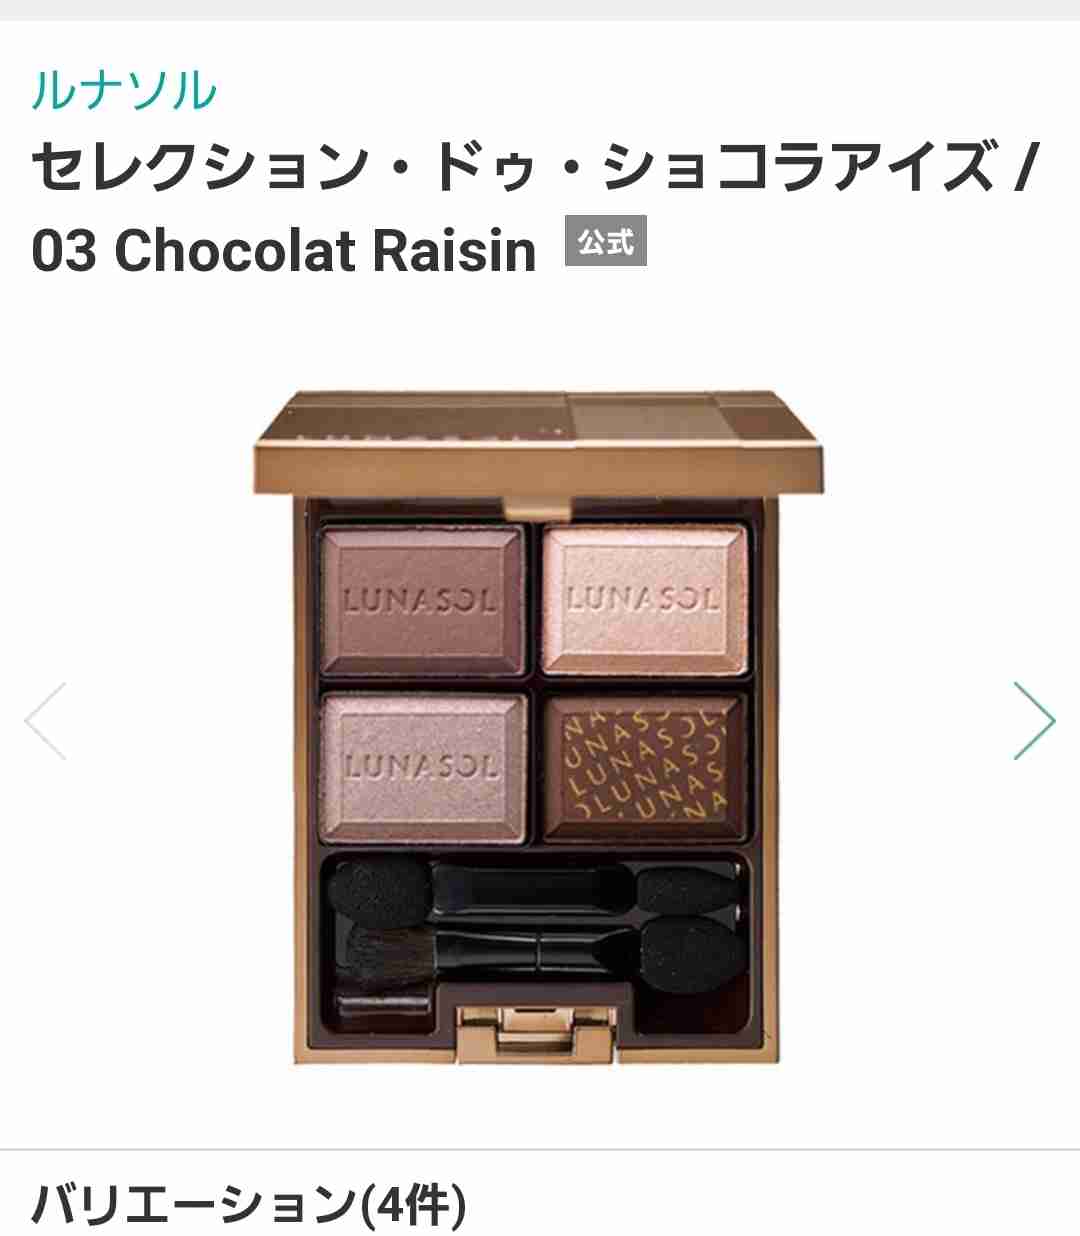Show the next product image
The image size is (1080, 1236).
1034,721
